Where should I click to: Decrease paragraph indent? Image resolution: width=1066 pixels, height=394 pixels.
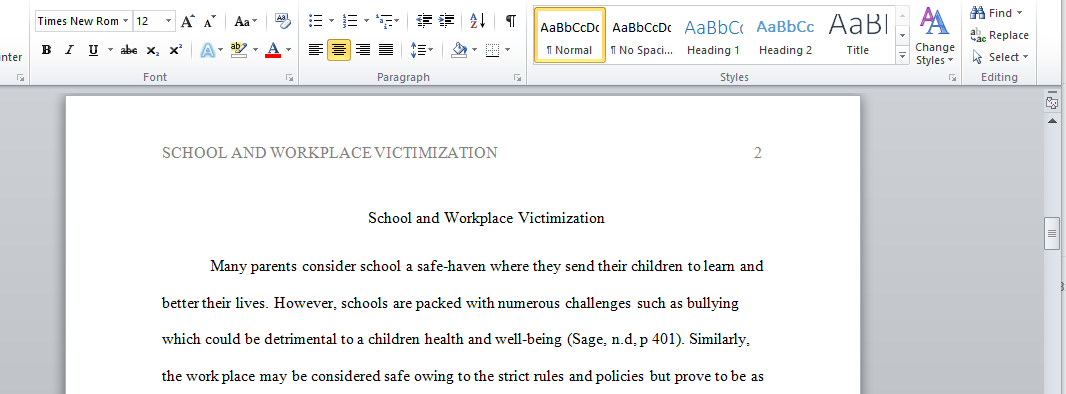(x=424, y=21)
